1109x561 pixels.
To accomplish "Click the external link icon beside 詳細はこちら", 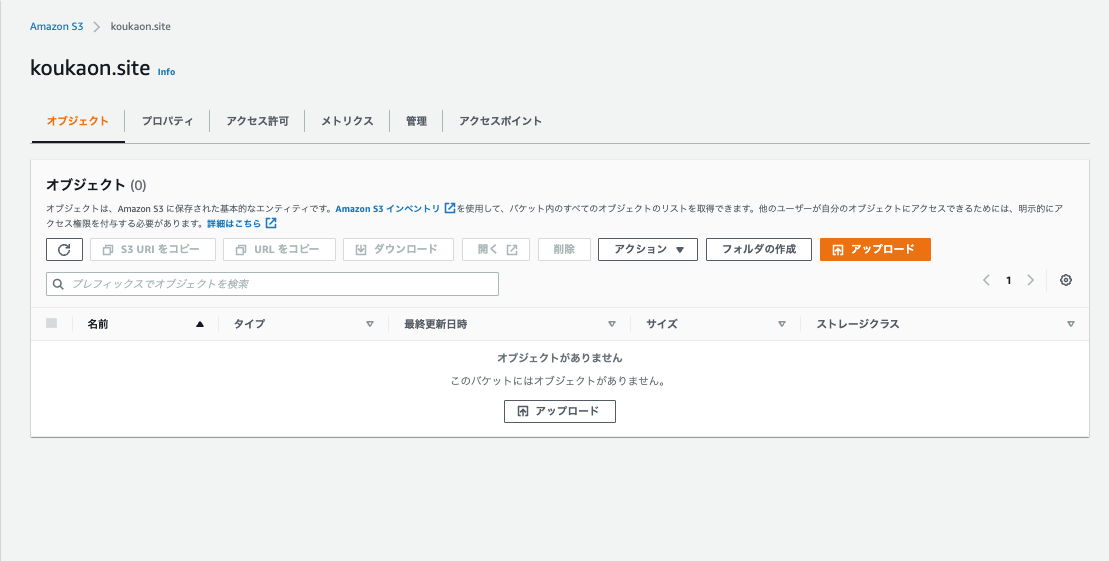I will tap(271, 223).
